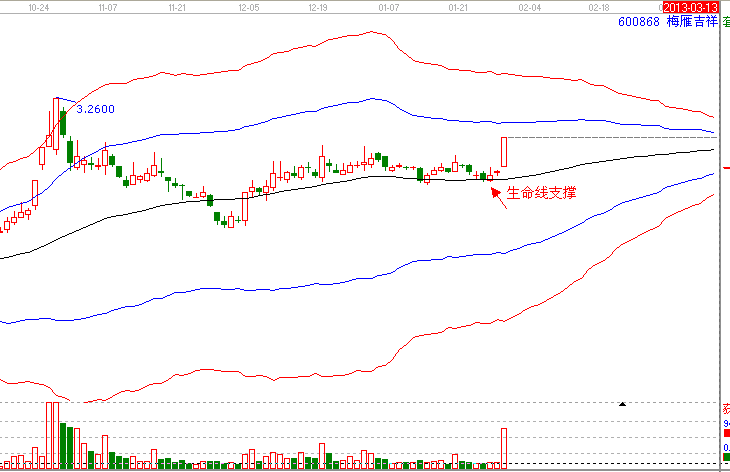Viewport: 730px width, 472px height.
Task: Click the 12-05 date on time axis
Action: click(x=249, y=6)
